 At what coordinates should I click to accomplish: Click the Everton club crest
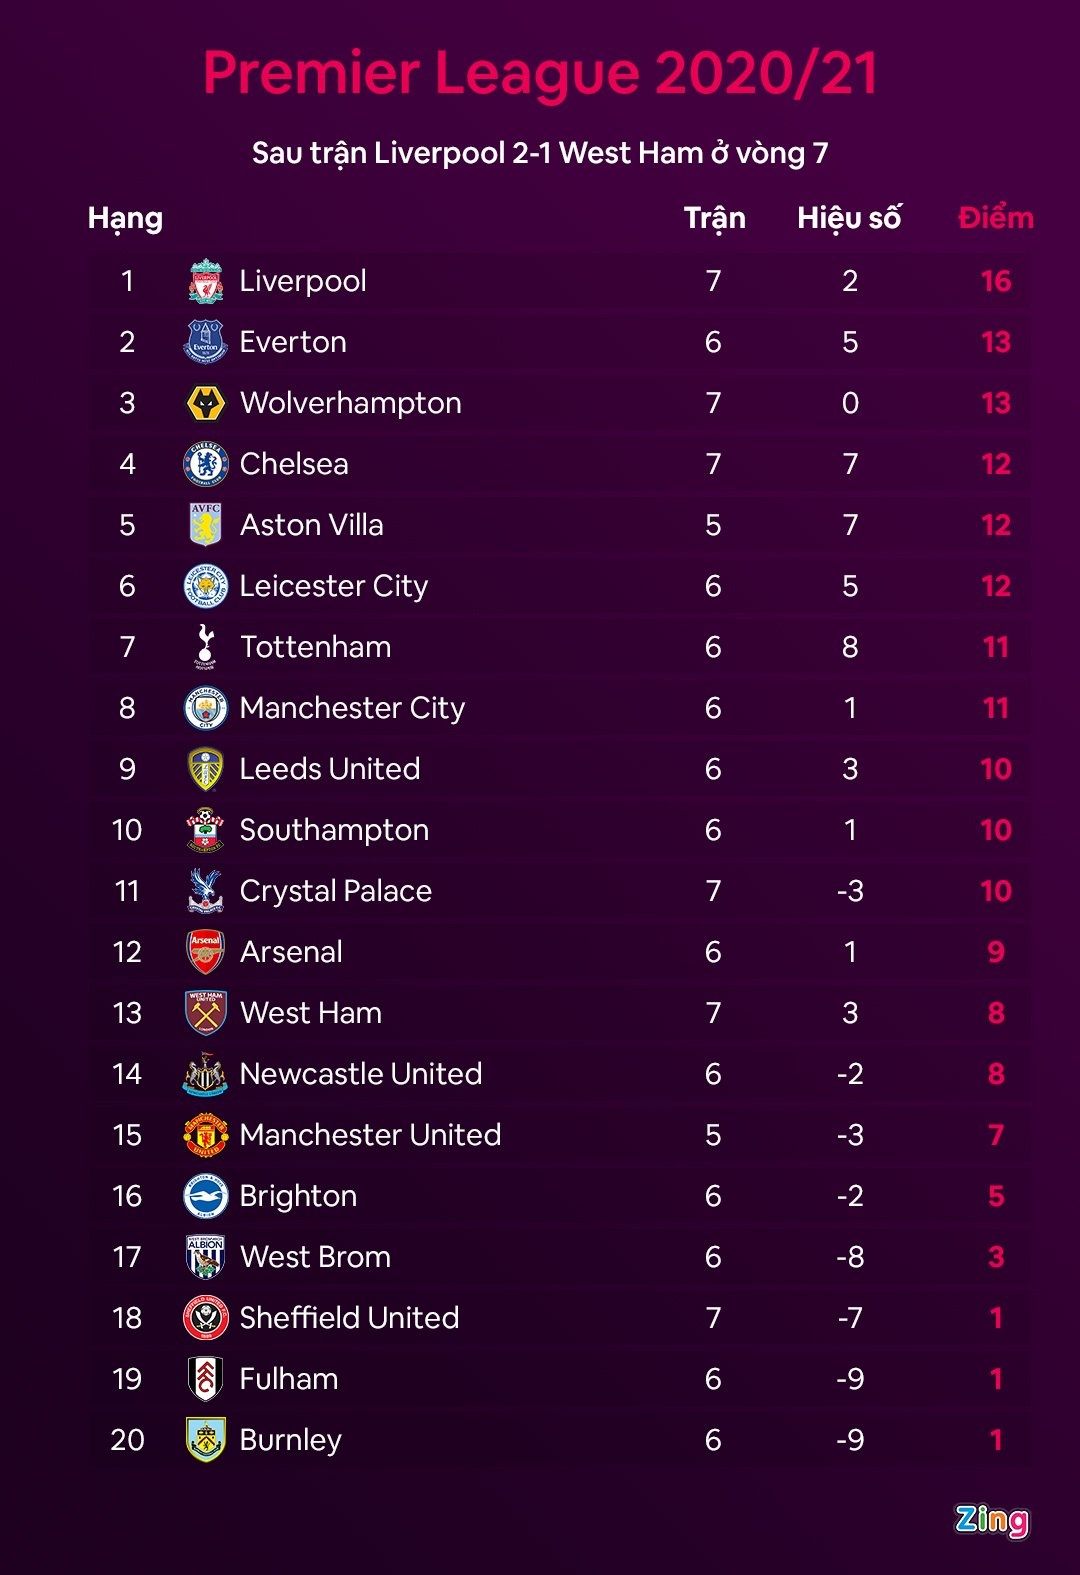[x=206, y=342]
